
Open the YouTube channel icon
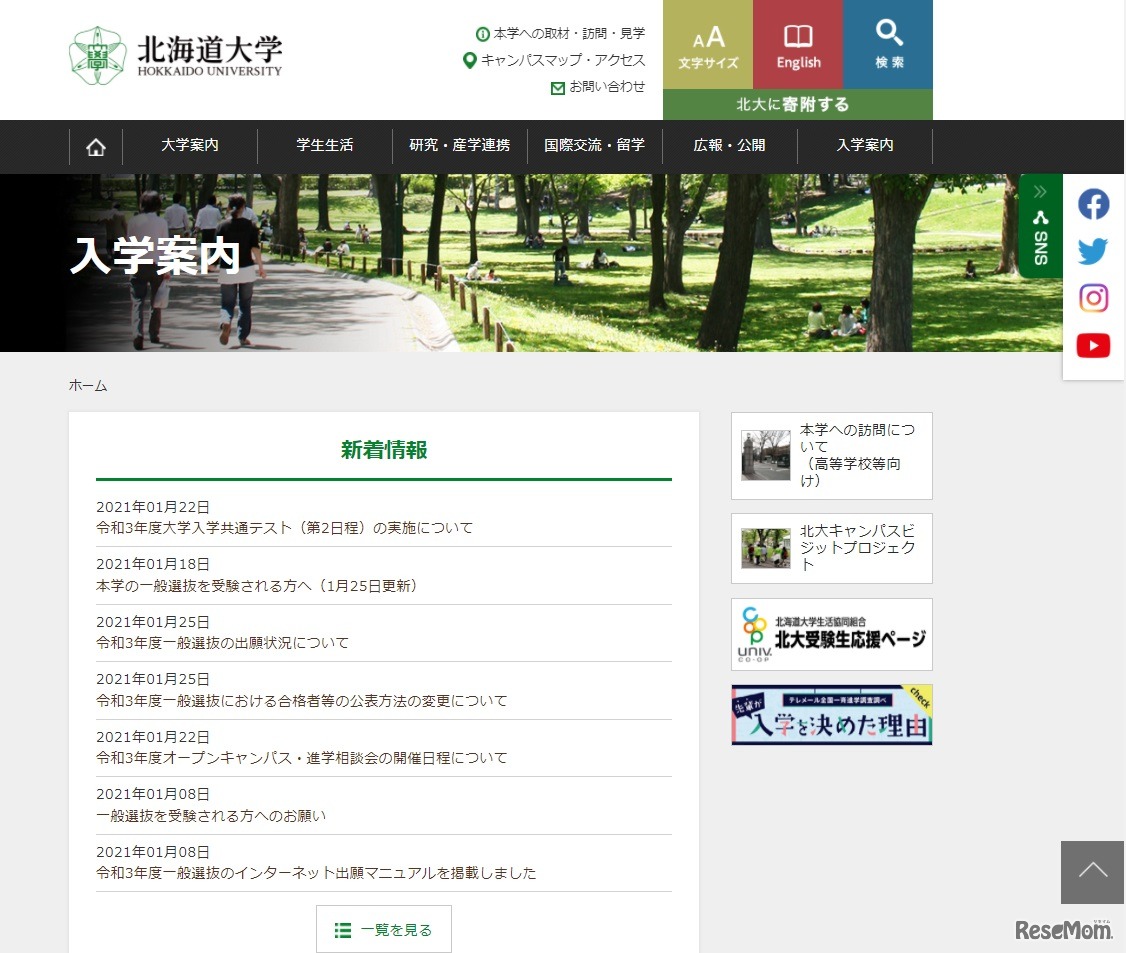pos(1093,345)
